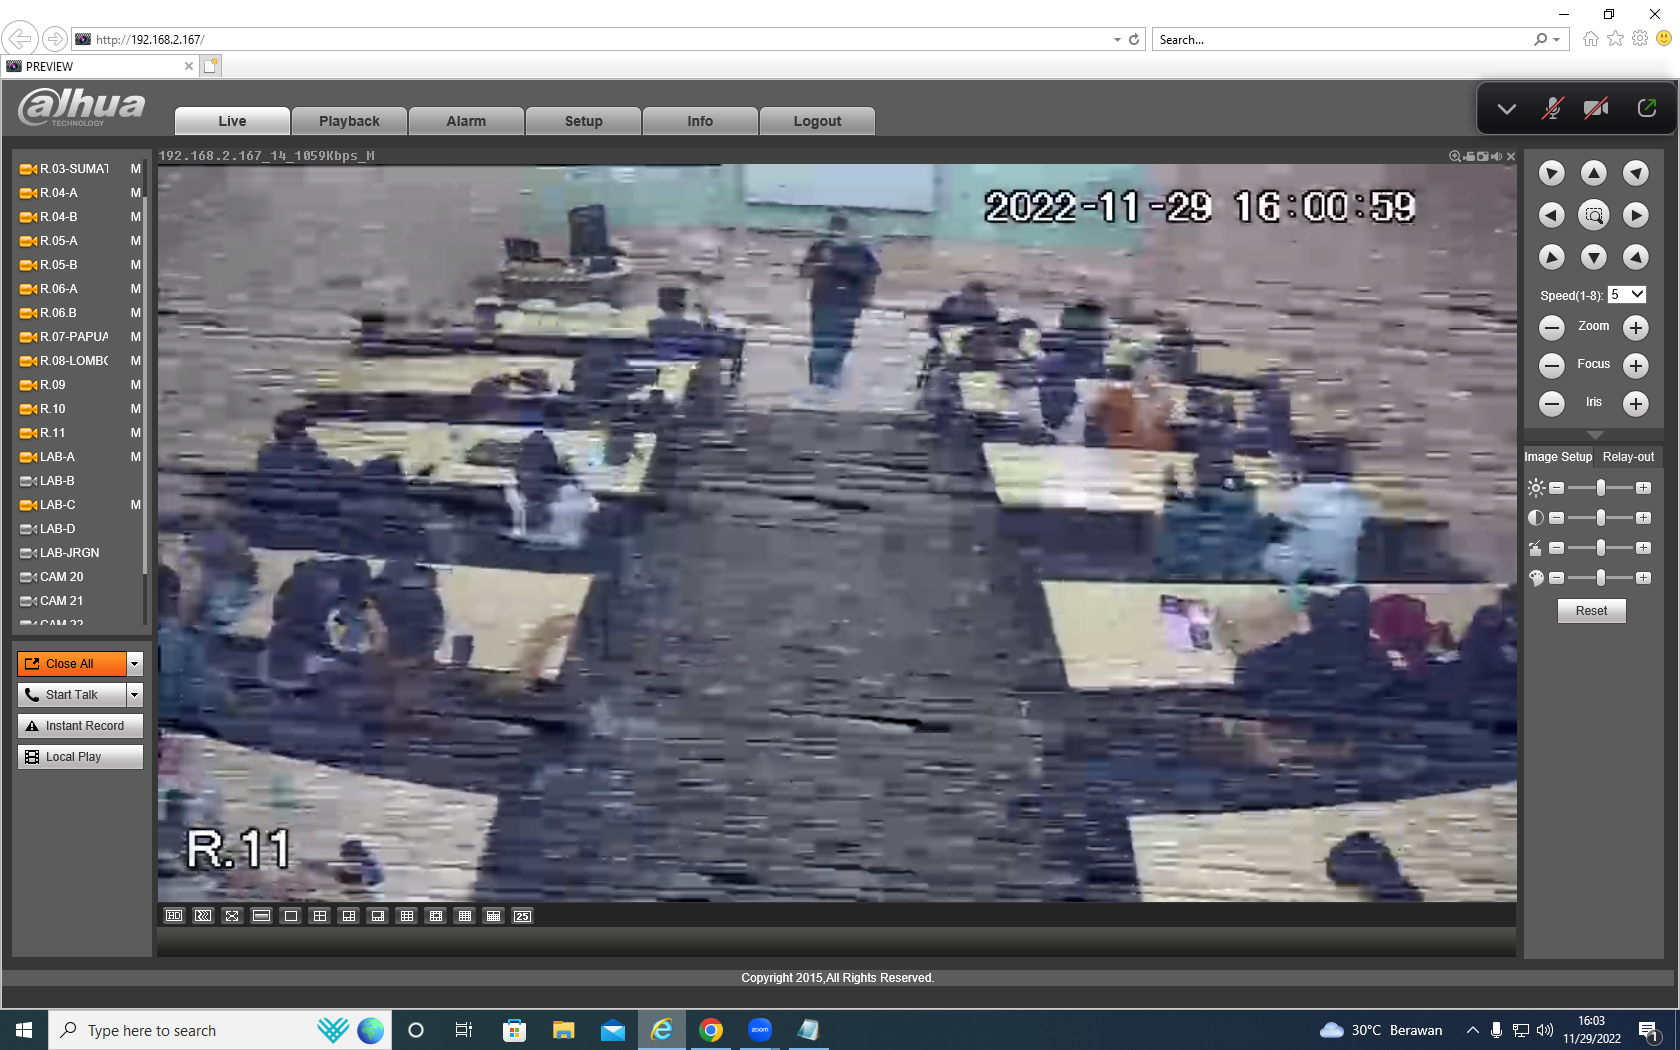Activate the PTZ center 3D positioning button

(x=1593, y=215)
